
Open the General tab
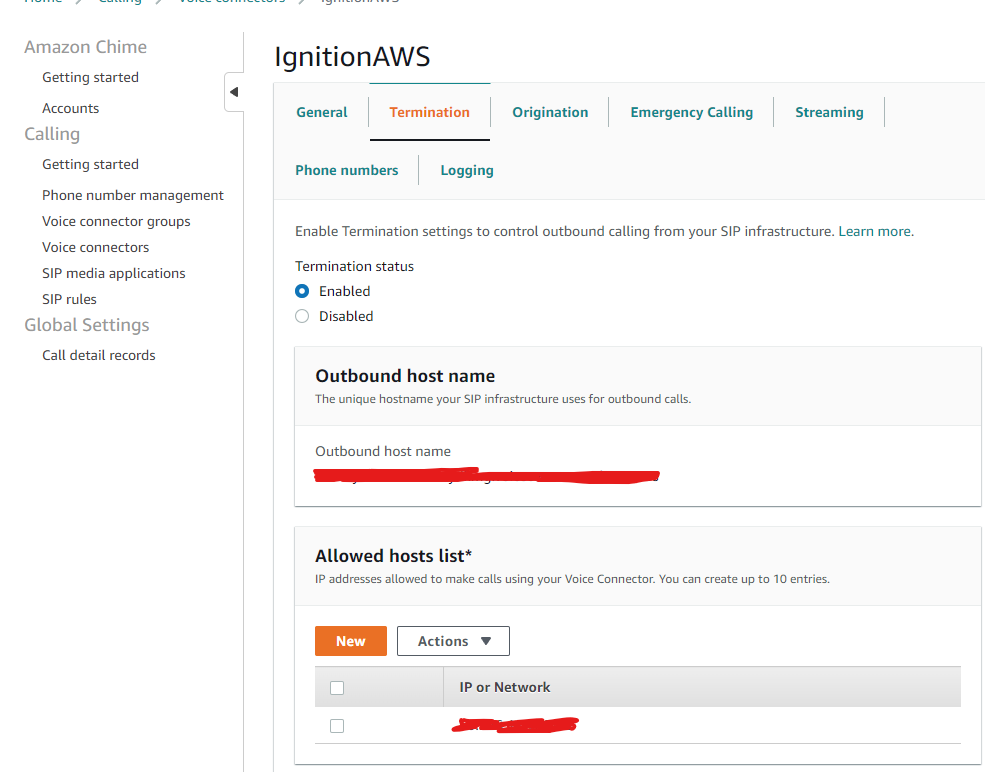[322, 112]
